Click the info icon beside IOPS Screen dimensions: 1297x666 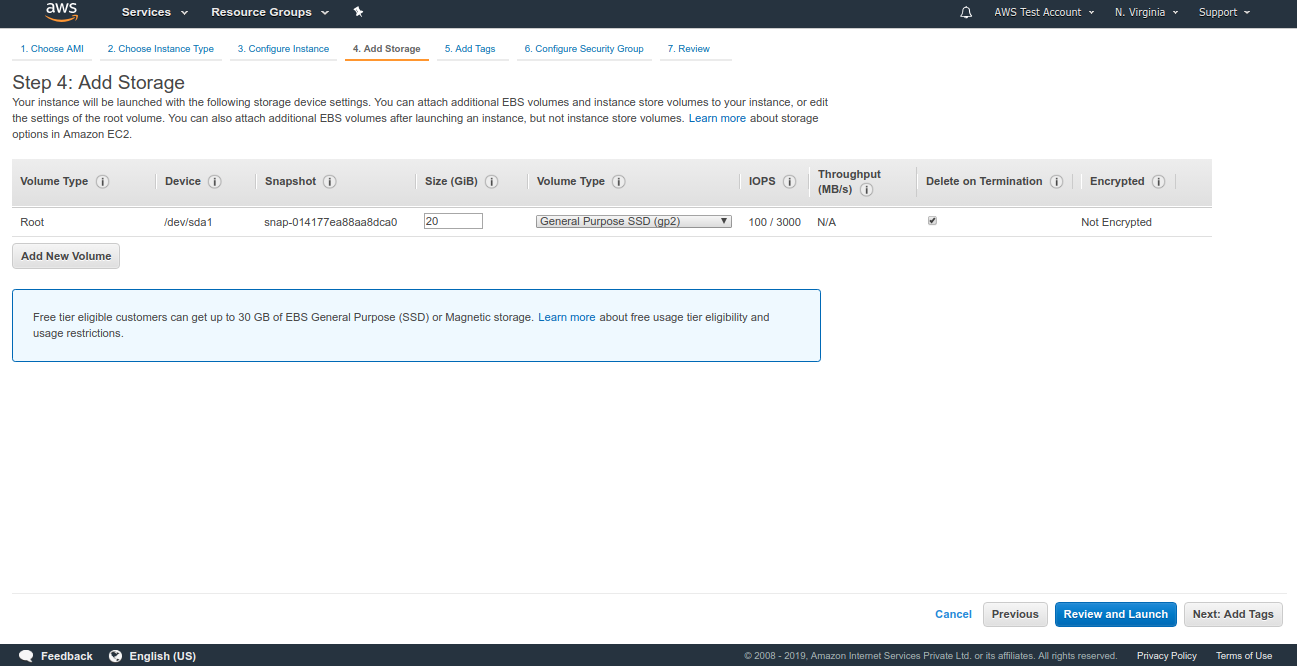pyautogui.click(x=789, y=181)
